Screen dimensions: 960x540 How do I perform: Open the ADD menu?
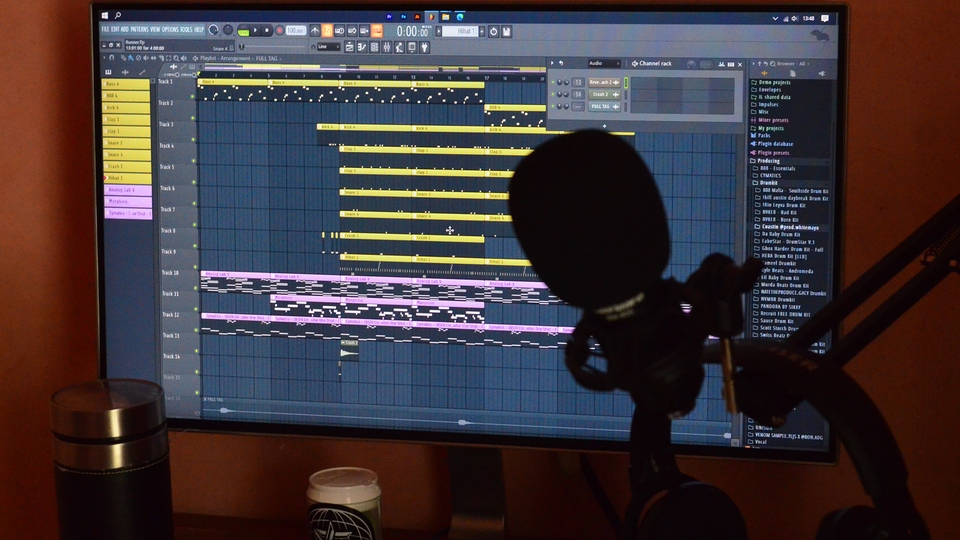point(124,29)
